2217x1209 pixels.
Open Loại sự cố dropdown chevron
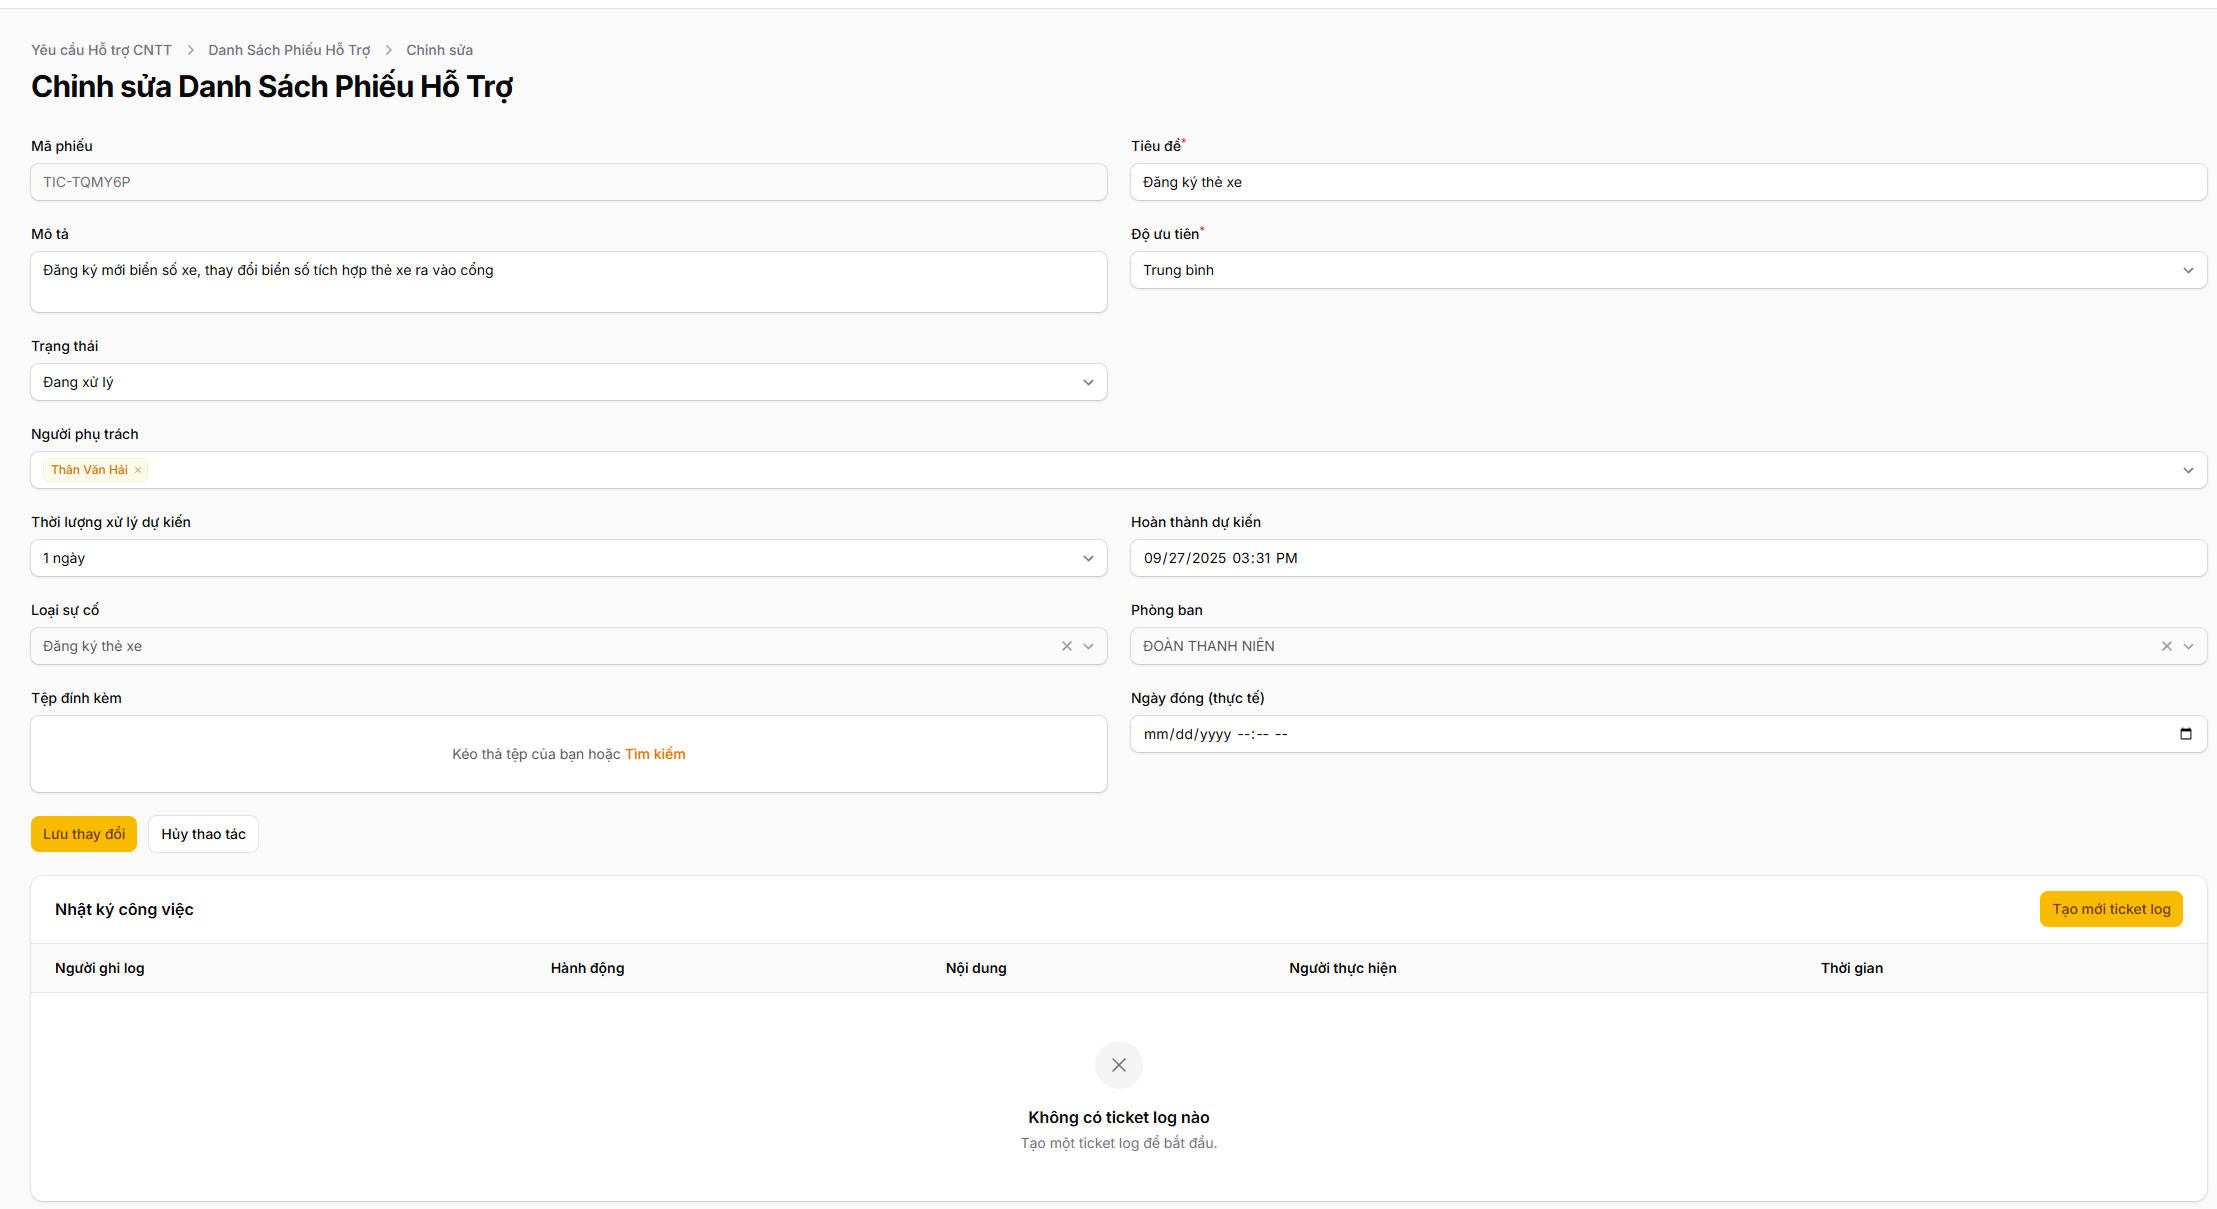click(x=1089, y=646)
